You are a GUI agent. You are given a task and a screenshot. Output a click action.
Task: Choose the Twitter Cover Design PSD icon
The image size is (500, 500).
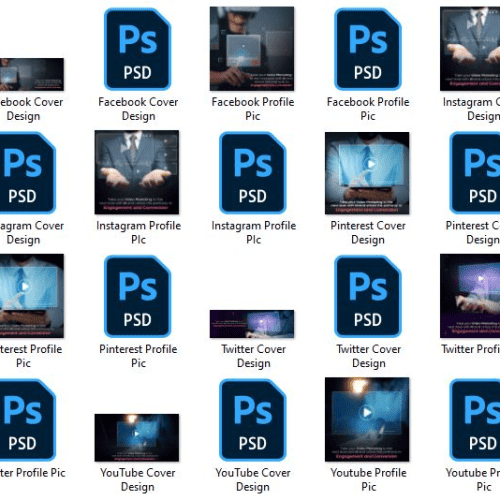(x=368, y=296)
